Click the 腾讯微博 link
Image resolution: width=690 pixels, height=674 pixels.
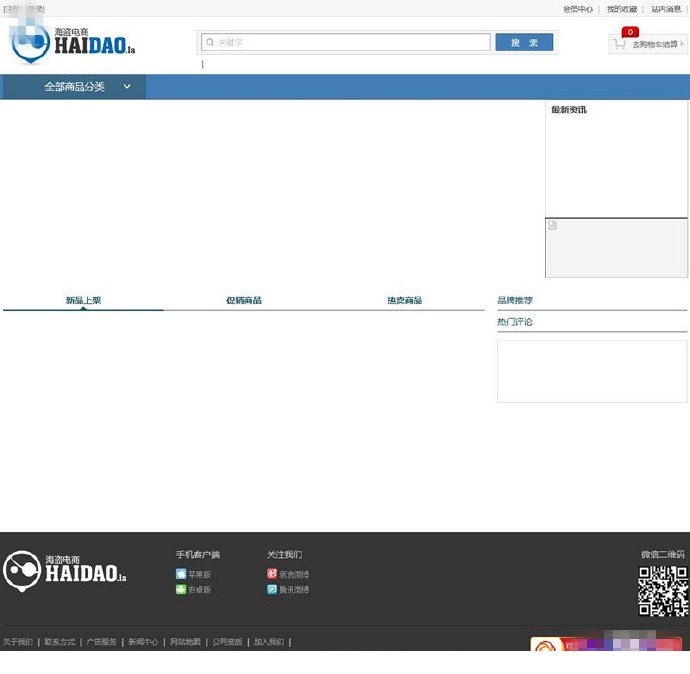294,590
